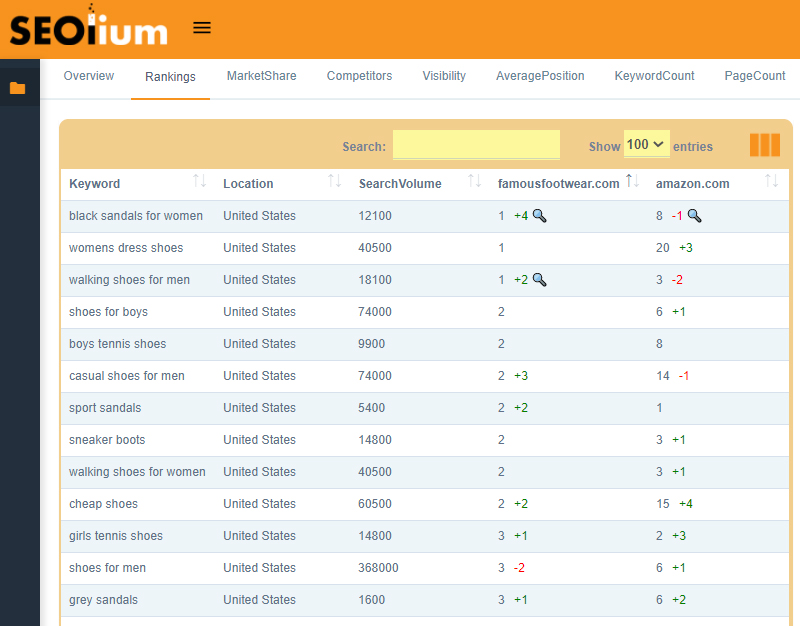Click the Location column header text
Image resolution: width=800 pixels, height=626 pixels.
coord(248,184)
